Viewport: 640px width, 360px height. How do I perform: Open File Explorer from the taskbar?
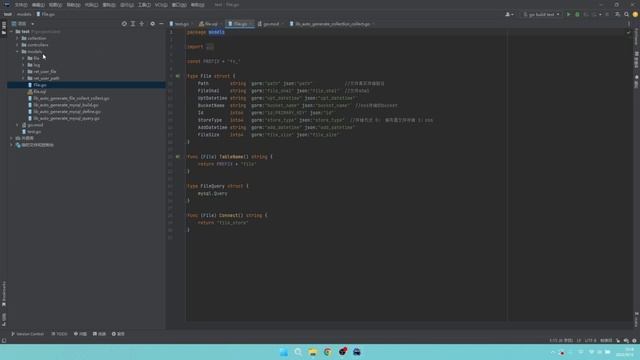(x=313, y=352)
